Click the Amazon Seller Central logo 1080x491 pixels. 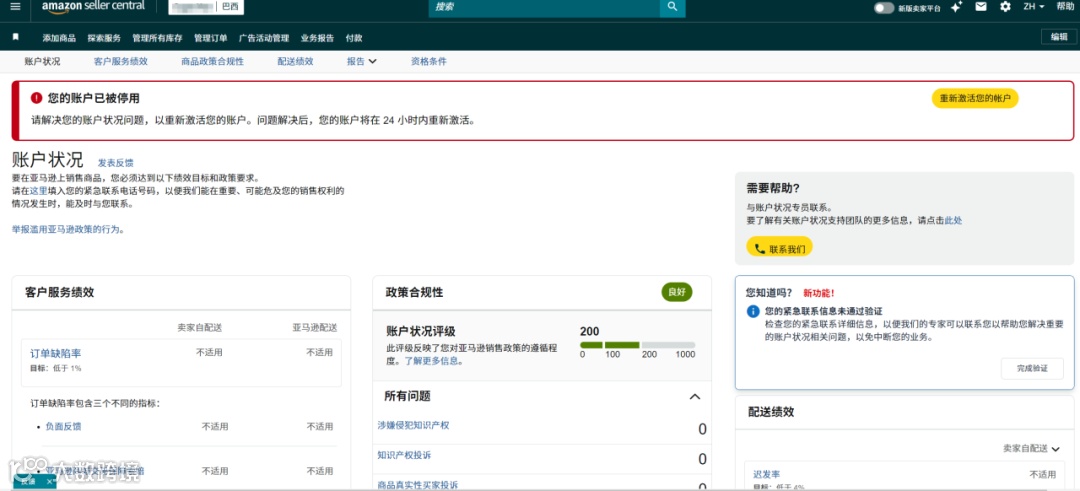pos(94,7)
